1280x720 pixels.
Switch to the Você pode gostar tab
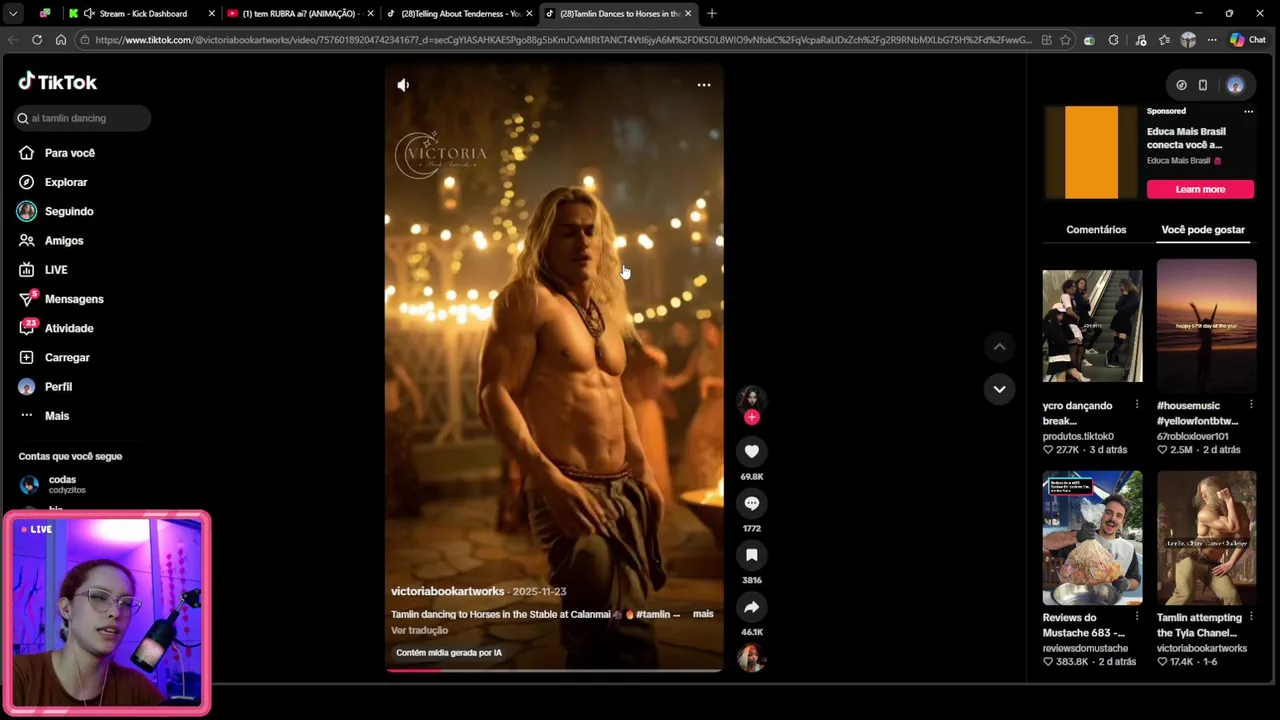(1203, 230)
